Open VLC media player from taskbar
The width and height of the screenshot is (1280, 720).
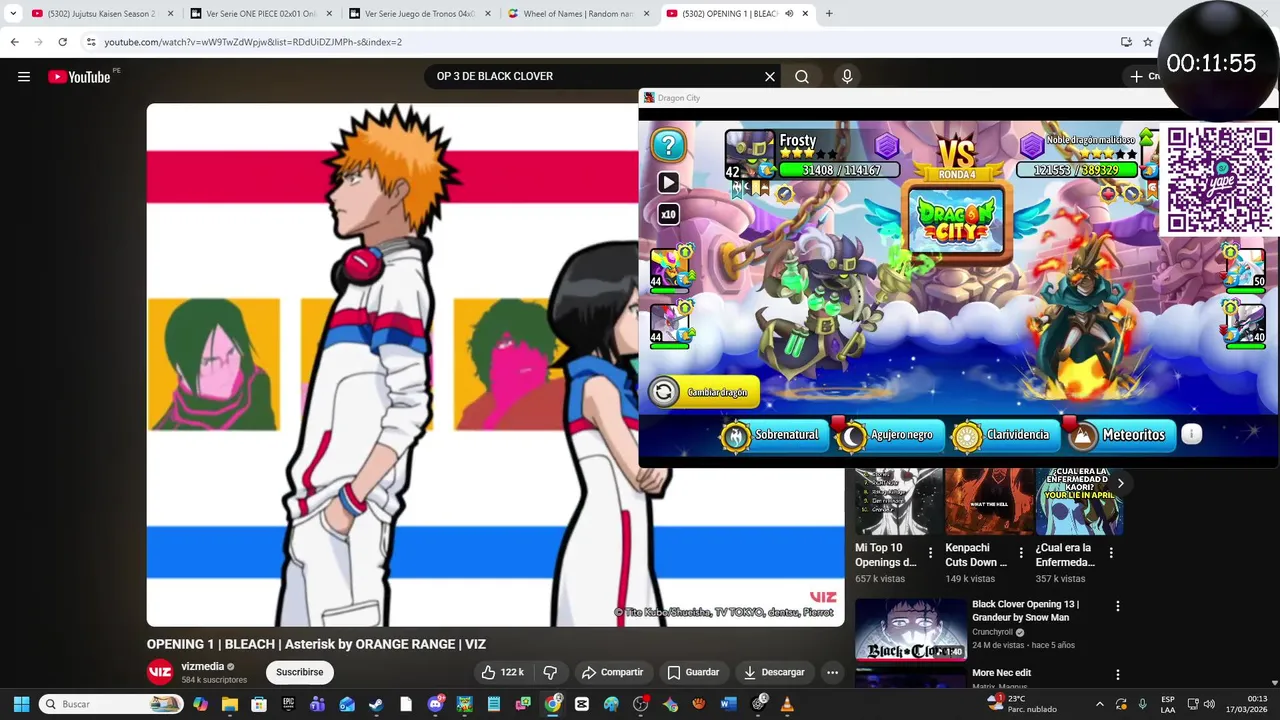(787, 704)
